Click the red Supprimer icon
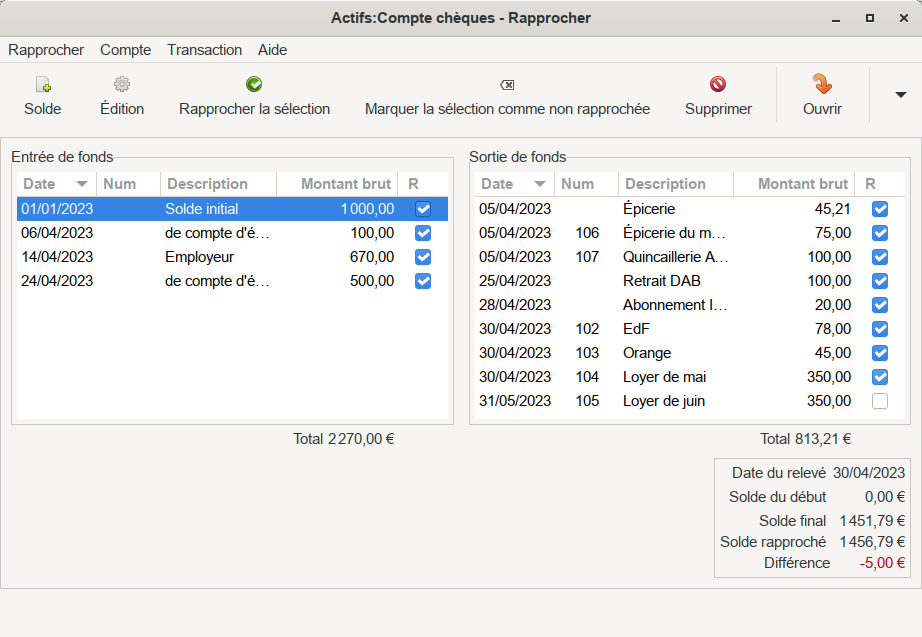922x637 pixels. [718, 85]
